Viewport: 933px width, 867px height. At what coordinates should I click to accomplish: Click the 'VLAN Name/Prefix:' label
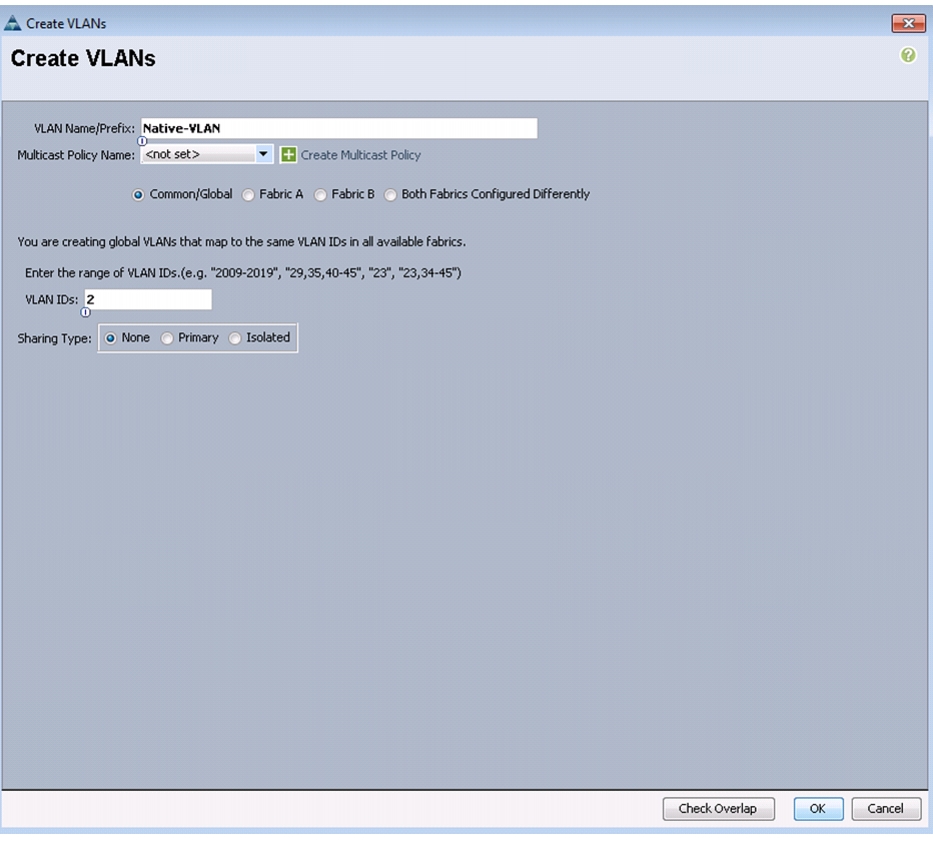point(84,128)
